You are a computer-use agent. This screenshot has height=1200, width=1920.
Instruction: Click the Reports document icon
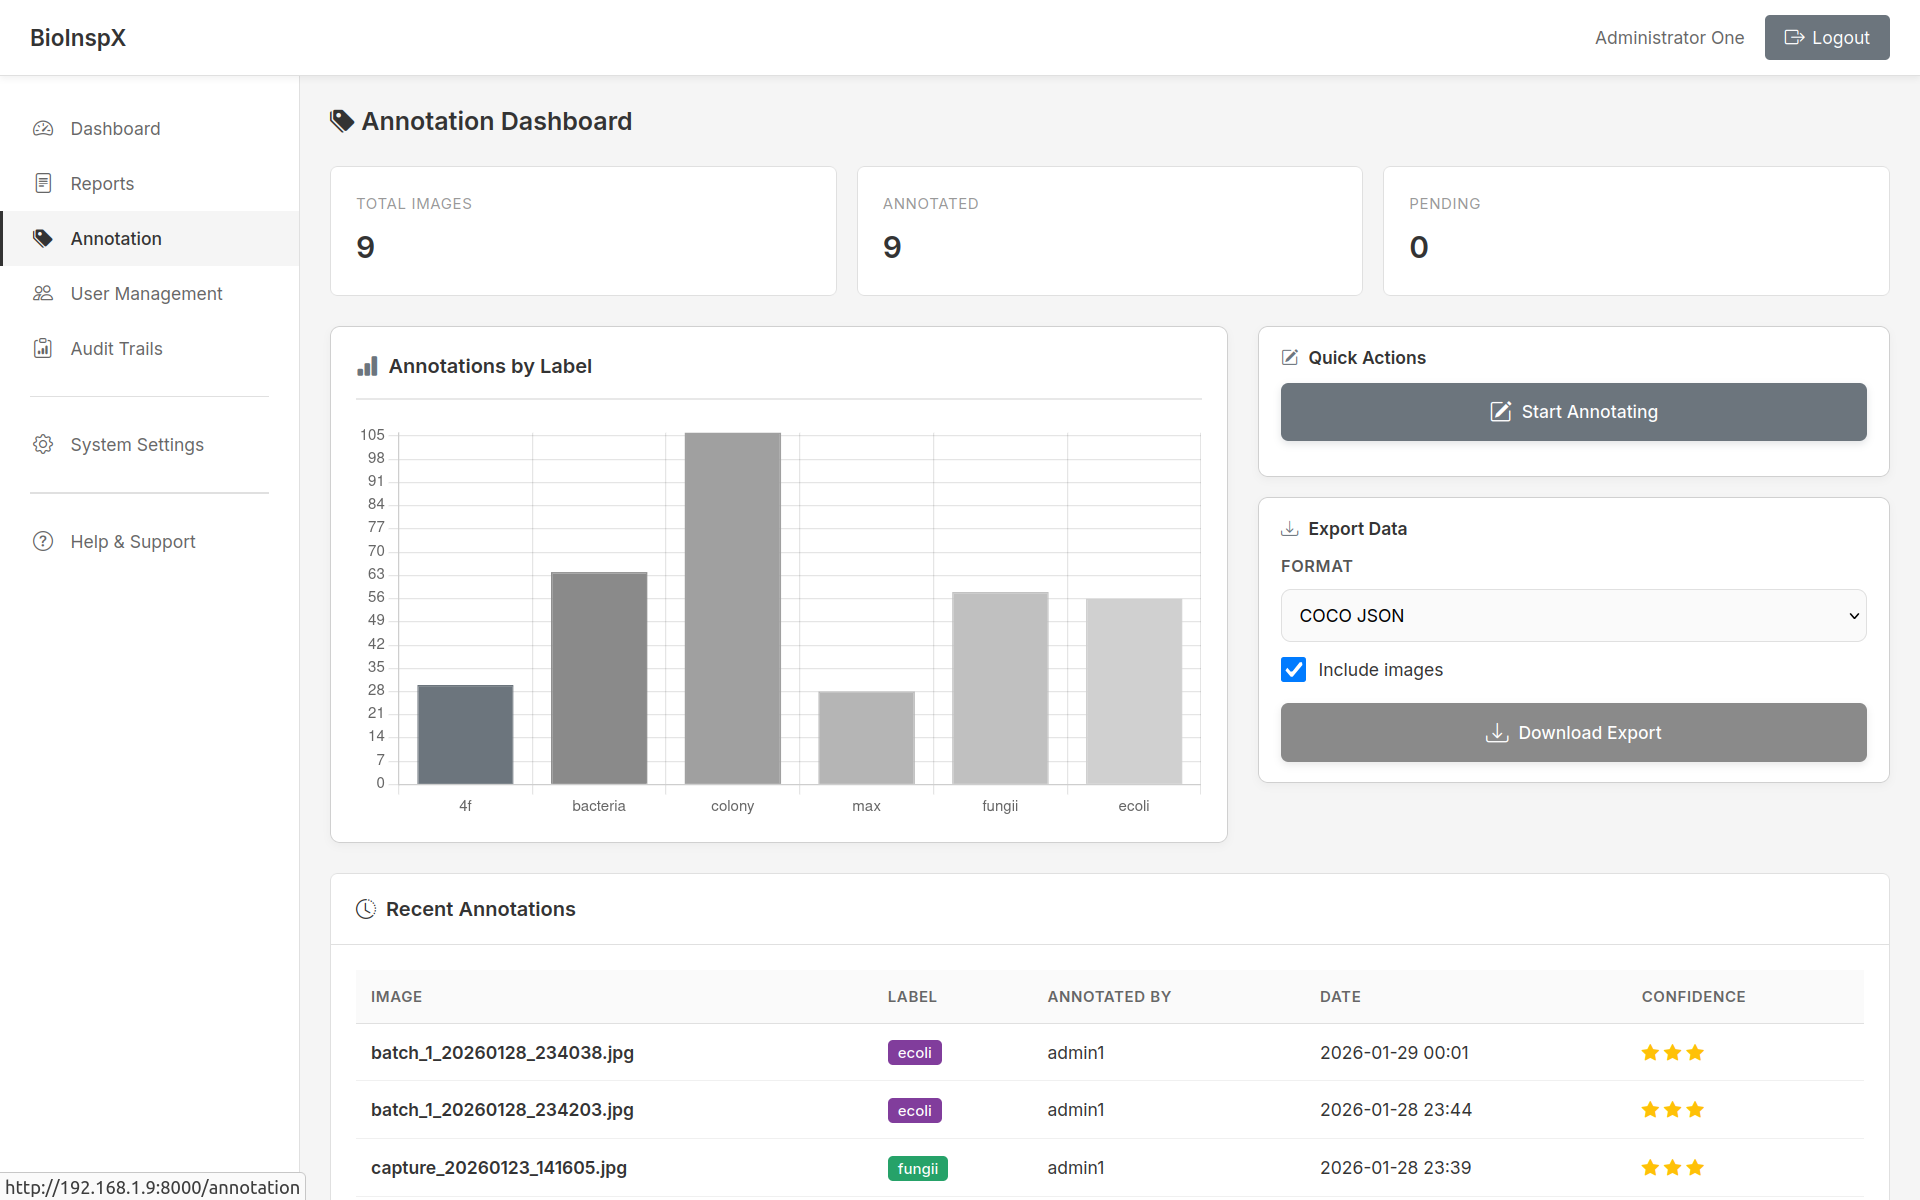43,183
